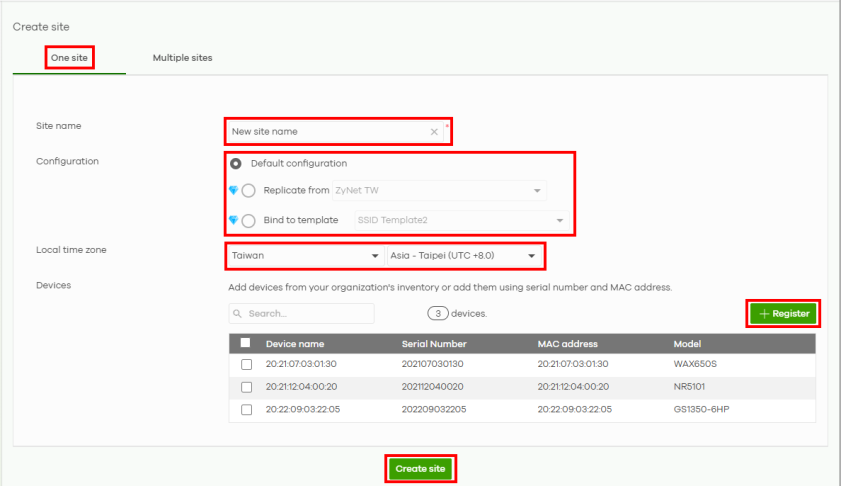Select the GS1350-6HP device checkbox
841x486 pixels.
246,410
